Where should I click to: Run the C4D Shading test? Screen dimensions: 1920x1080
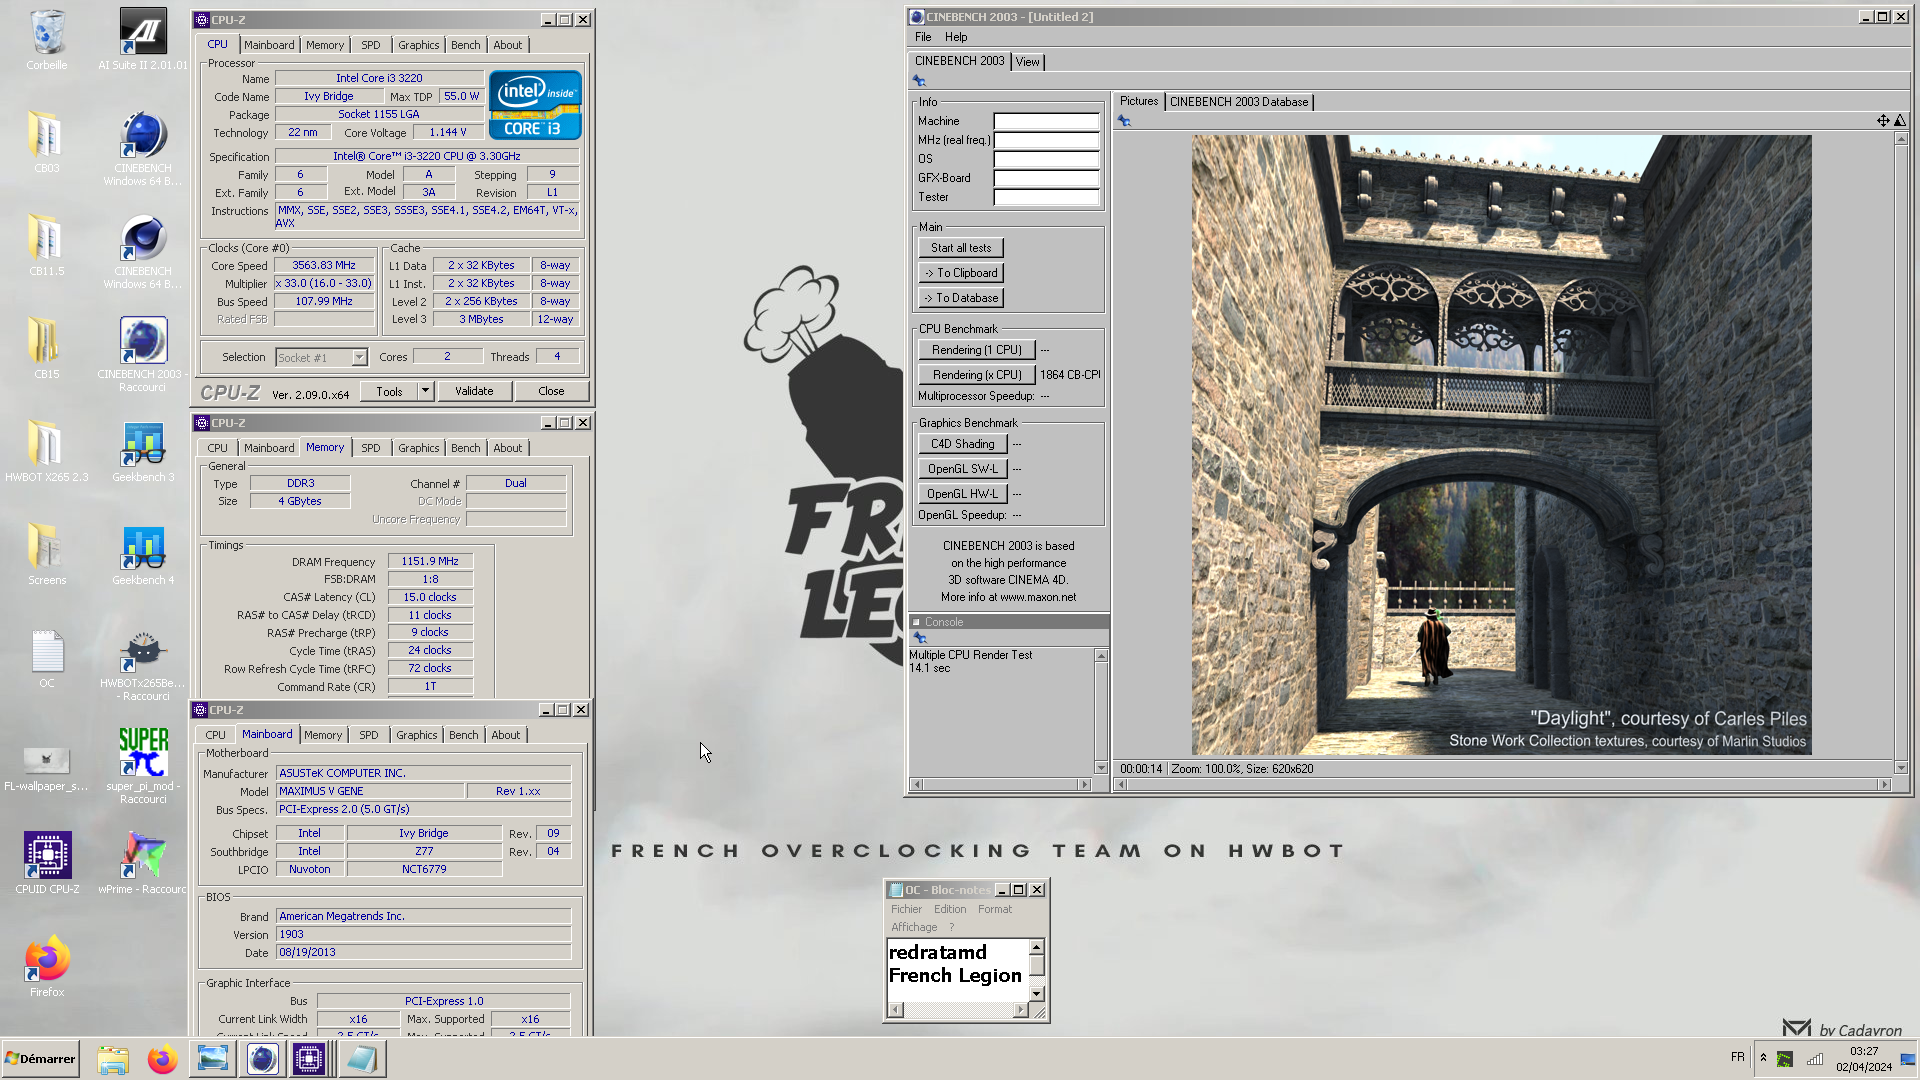(962, 444)
